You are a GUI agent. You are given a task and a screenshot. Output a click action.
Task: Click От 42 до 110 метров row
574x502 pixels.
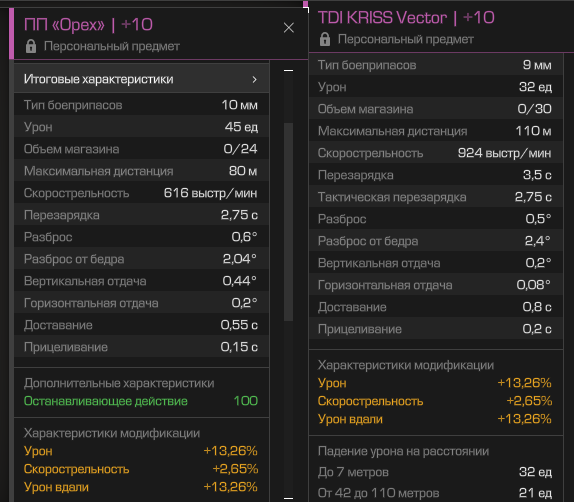pyautogui.click(x=435, y=493)
